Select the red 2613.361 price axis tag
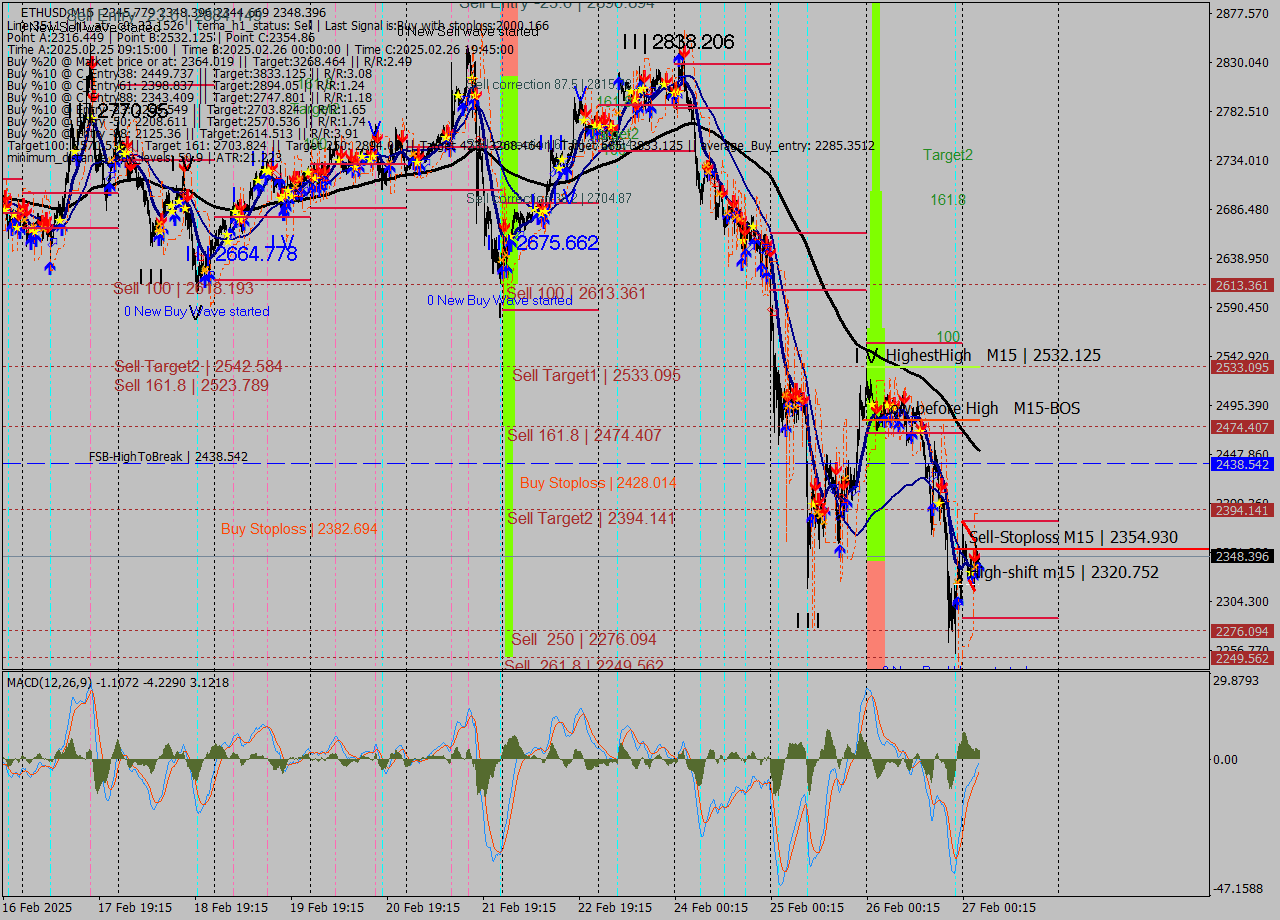 (x=1241, y=285)
